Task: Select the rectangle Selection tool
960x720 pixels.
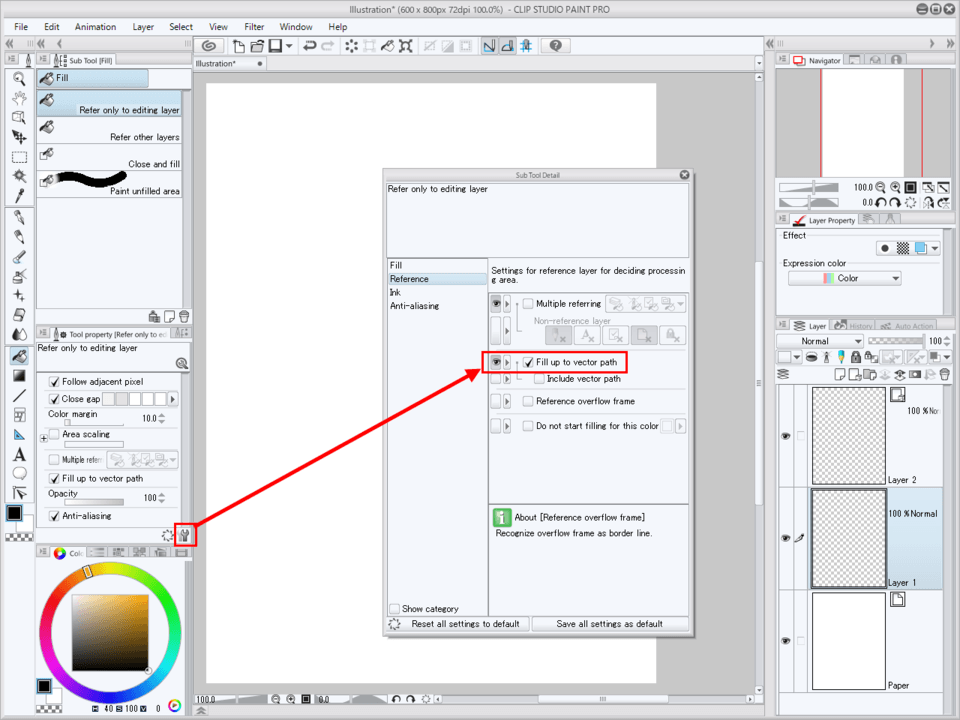Action: point(19,157)
